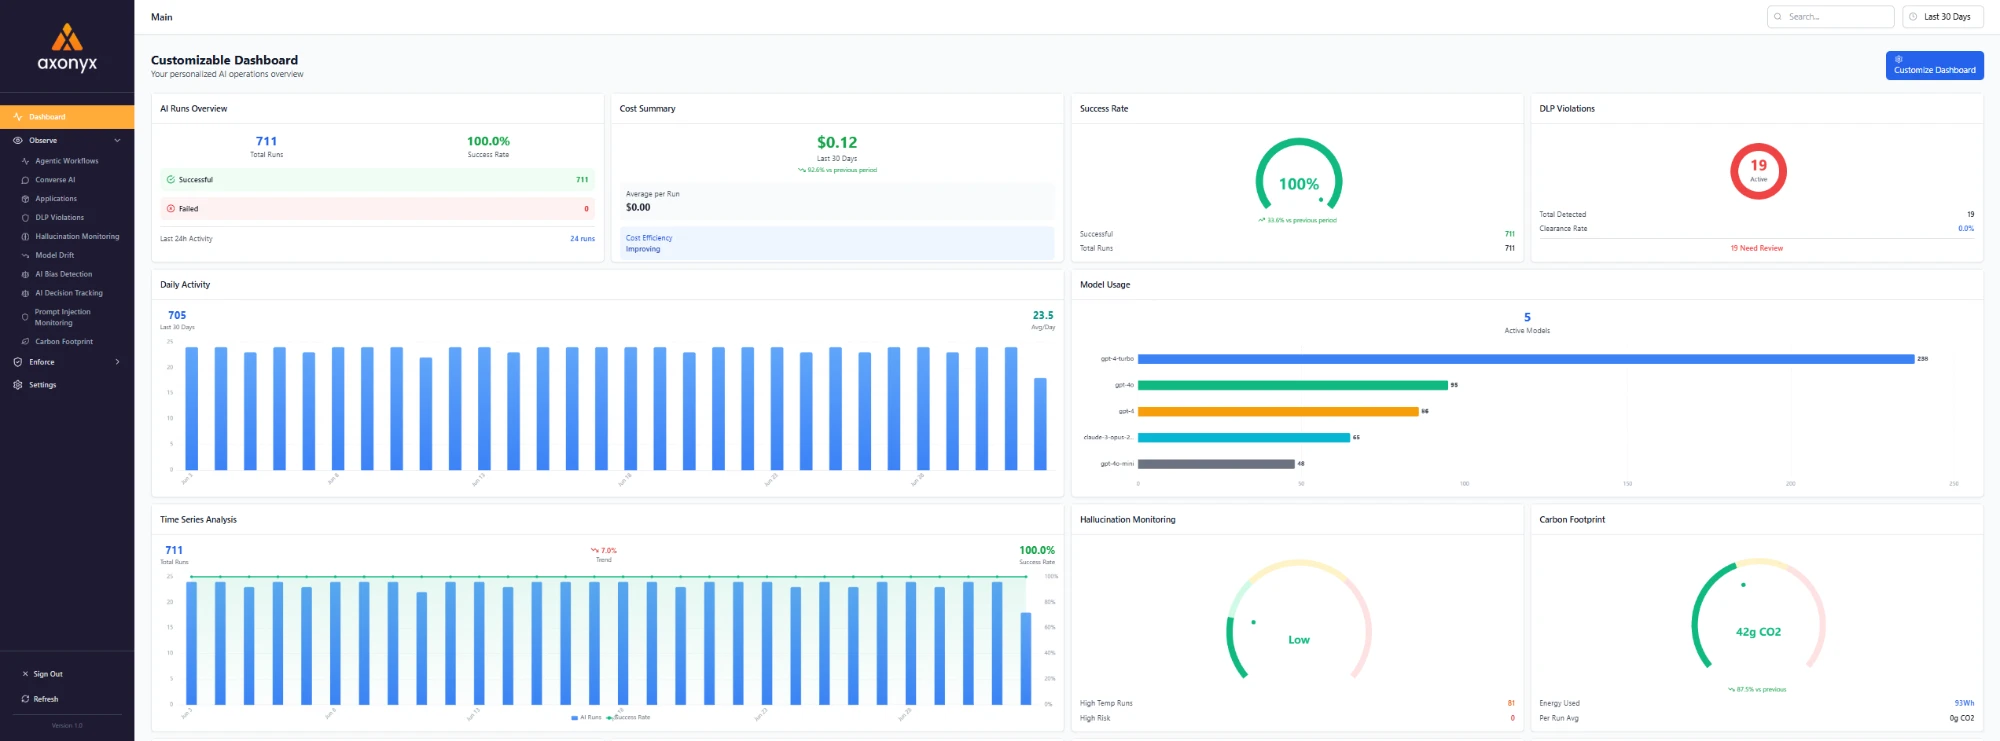Click the gray gpt-4o-mini usage bar
The image size is (2000, 741).
[x=1216, y=464]
